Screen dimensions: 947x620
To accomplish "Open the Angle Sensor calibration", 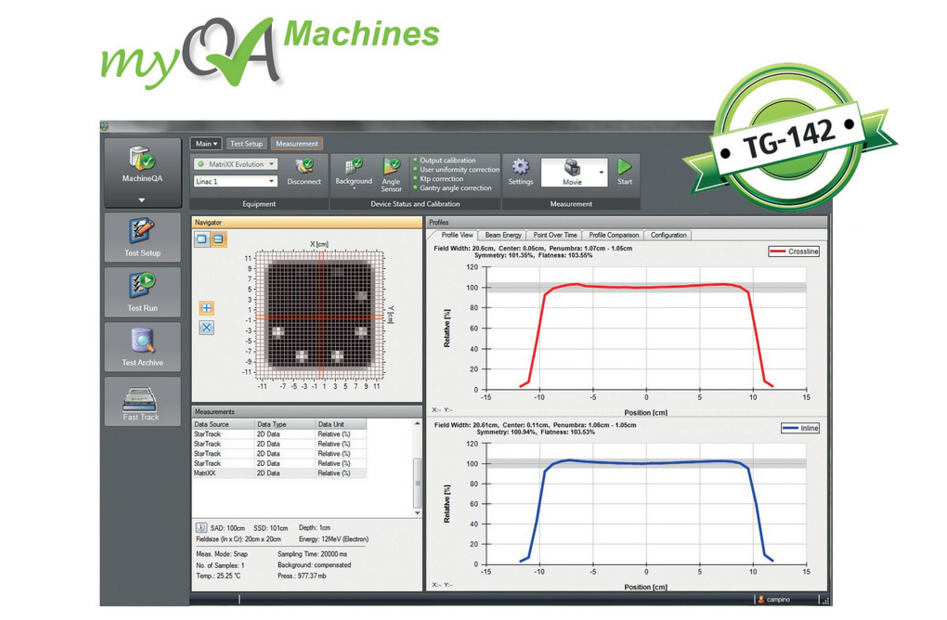I will [x=391, y=175].
